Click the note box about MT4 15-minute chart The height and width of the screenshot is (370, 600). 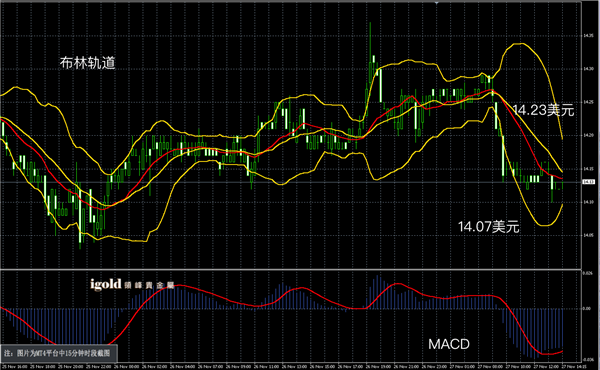point(59,353)
